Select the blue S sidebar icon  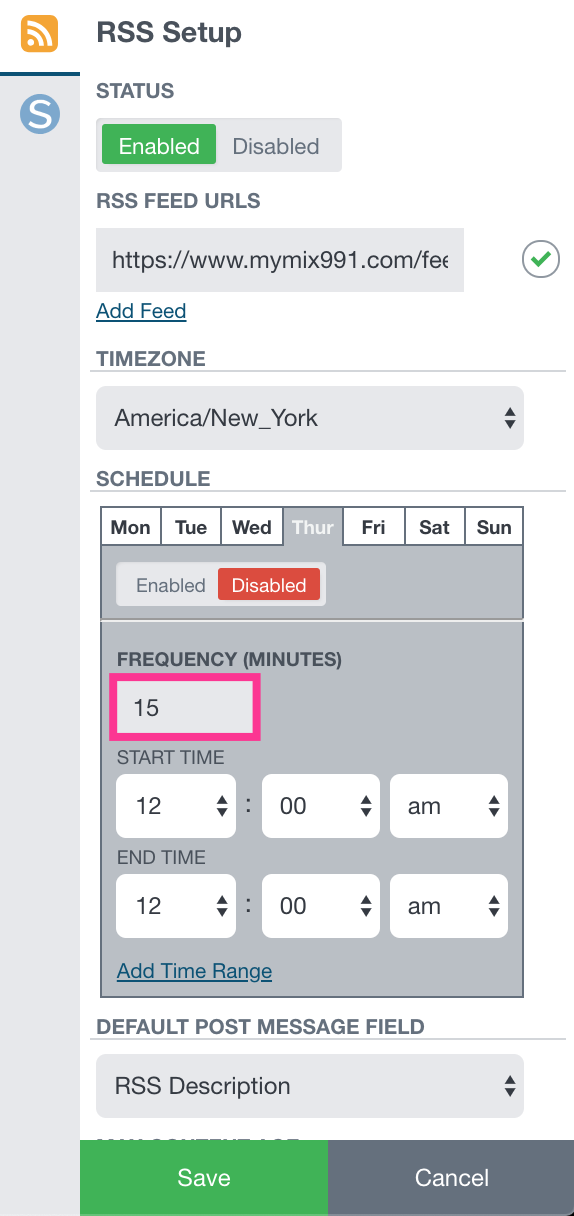(x=40, y=115)
